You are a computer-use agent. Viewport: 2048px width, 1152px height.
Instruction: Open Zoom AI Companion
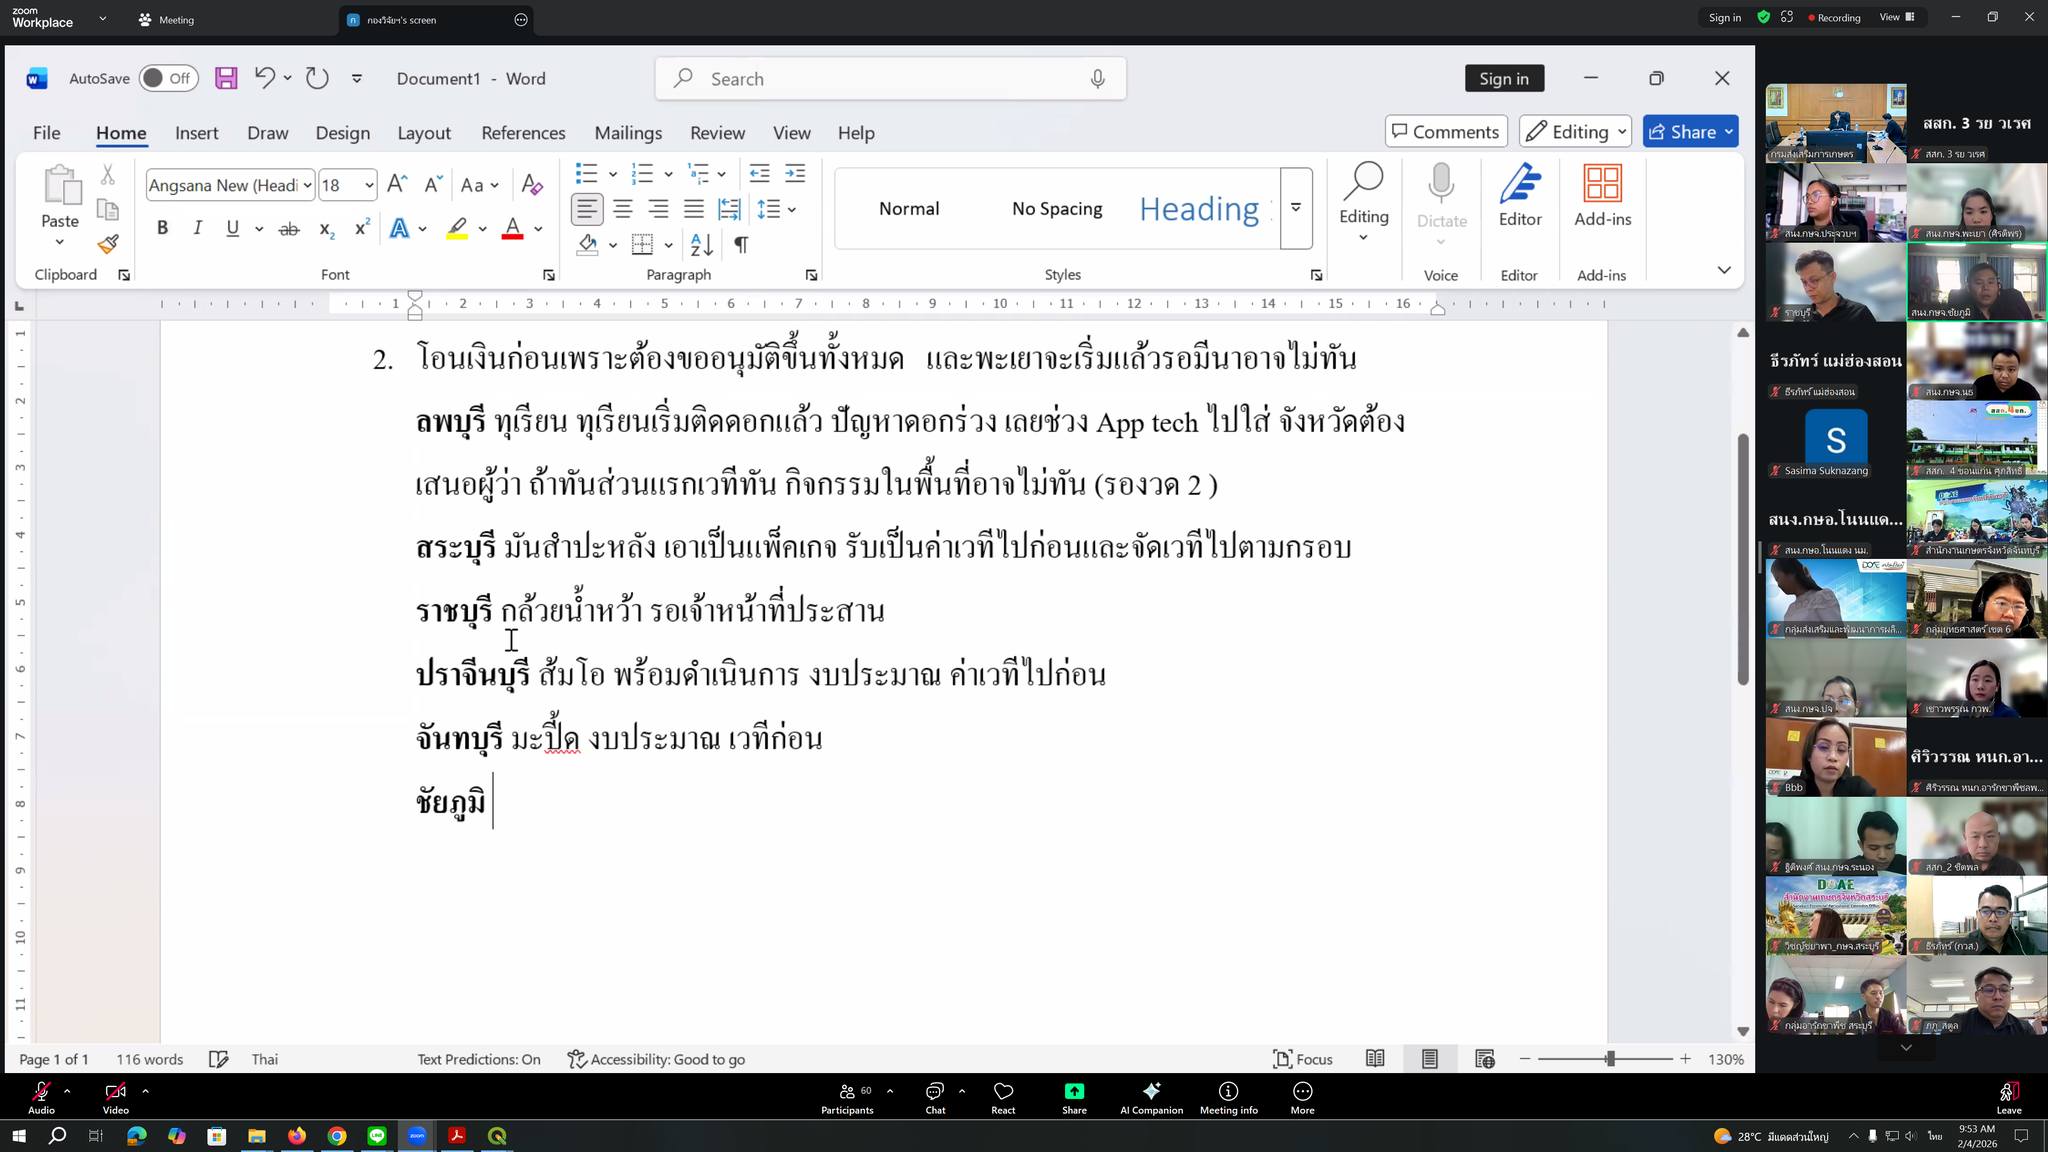coord(1151,1097)
